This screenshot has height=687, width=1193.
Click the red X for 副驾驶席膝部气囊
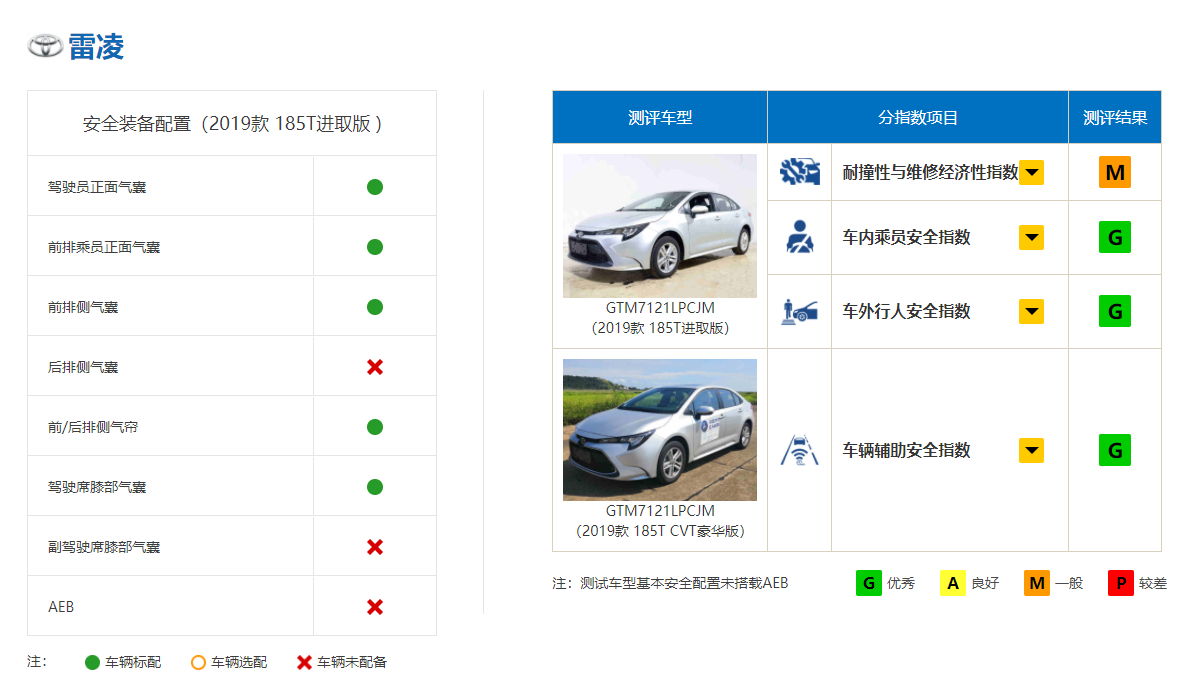[374, 547]
